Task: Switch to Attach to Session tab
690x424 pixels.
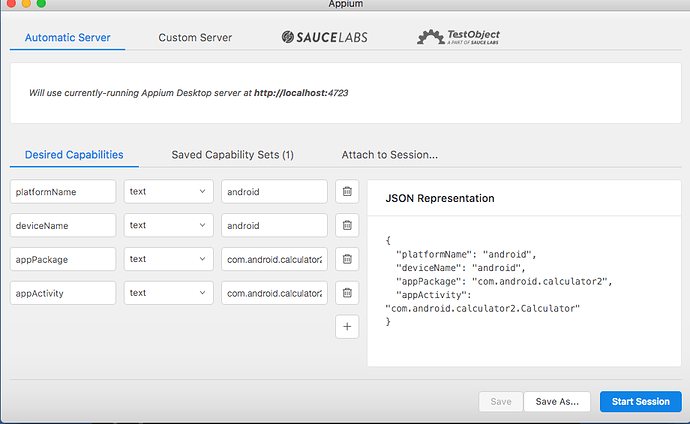Action: coord(389,155)
